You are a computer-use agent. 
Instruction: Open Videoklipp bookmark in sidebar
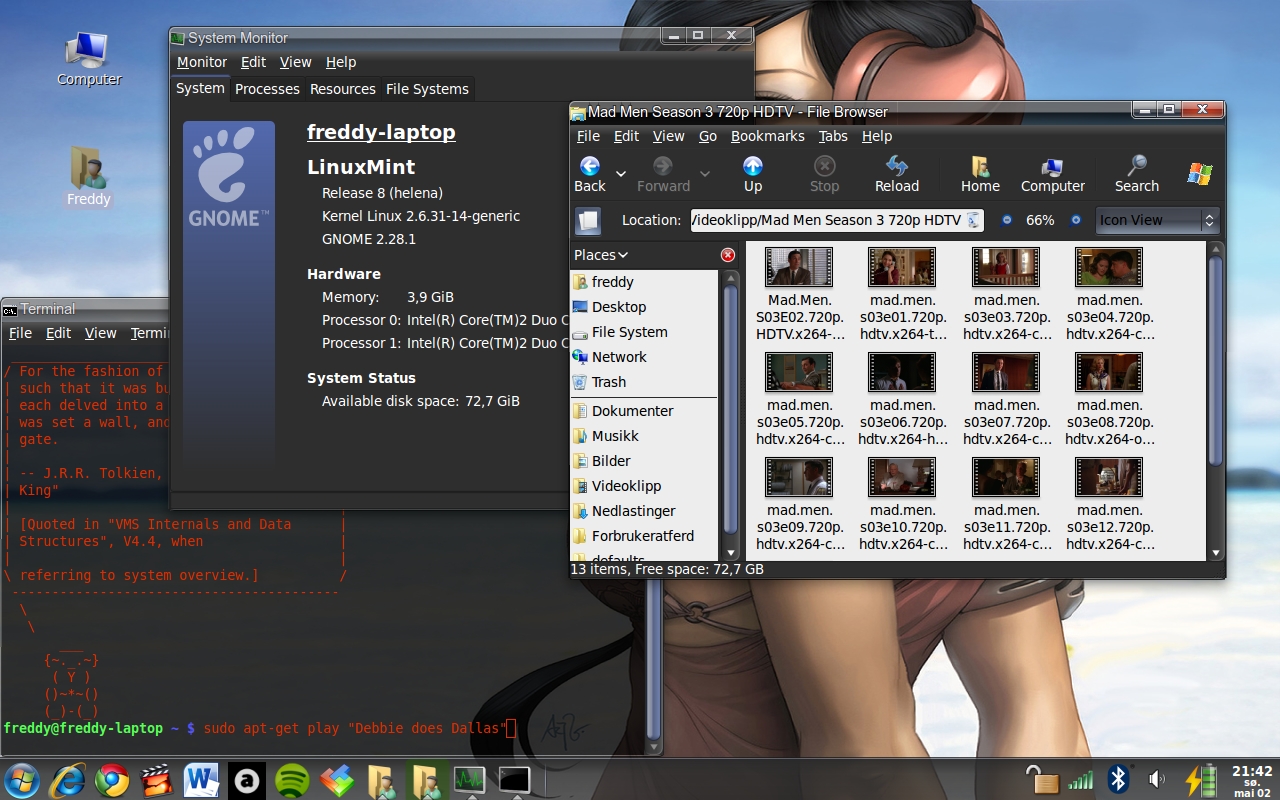pyautogui.click(x=644, y=486)
